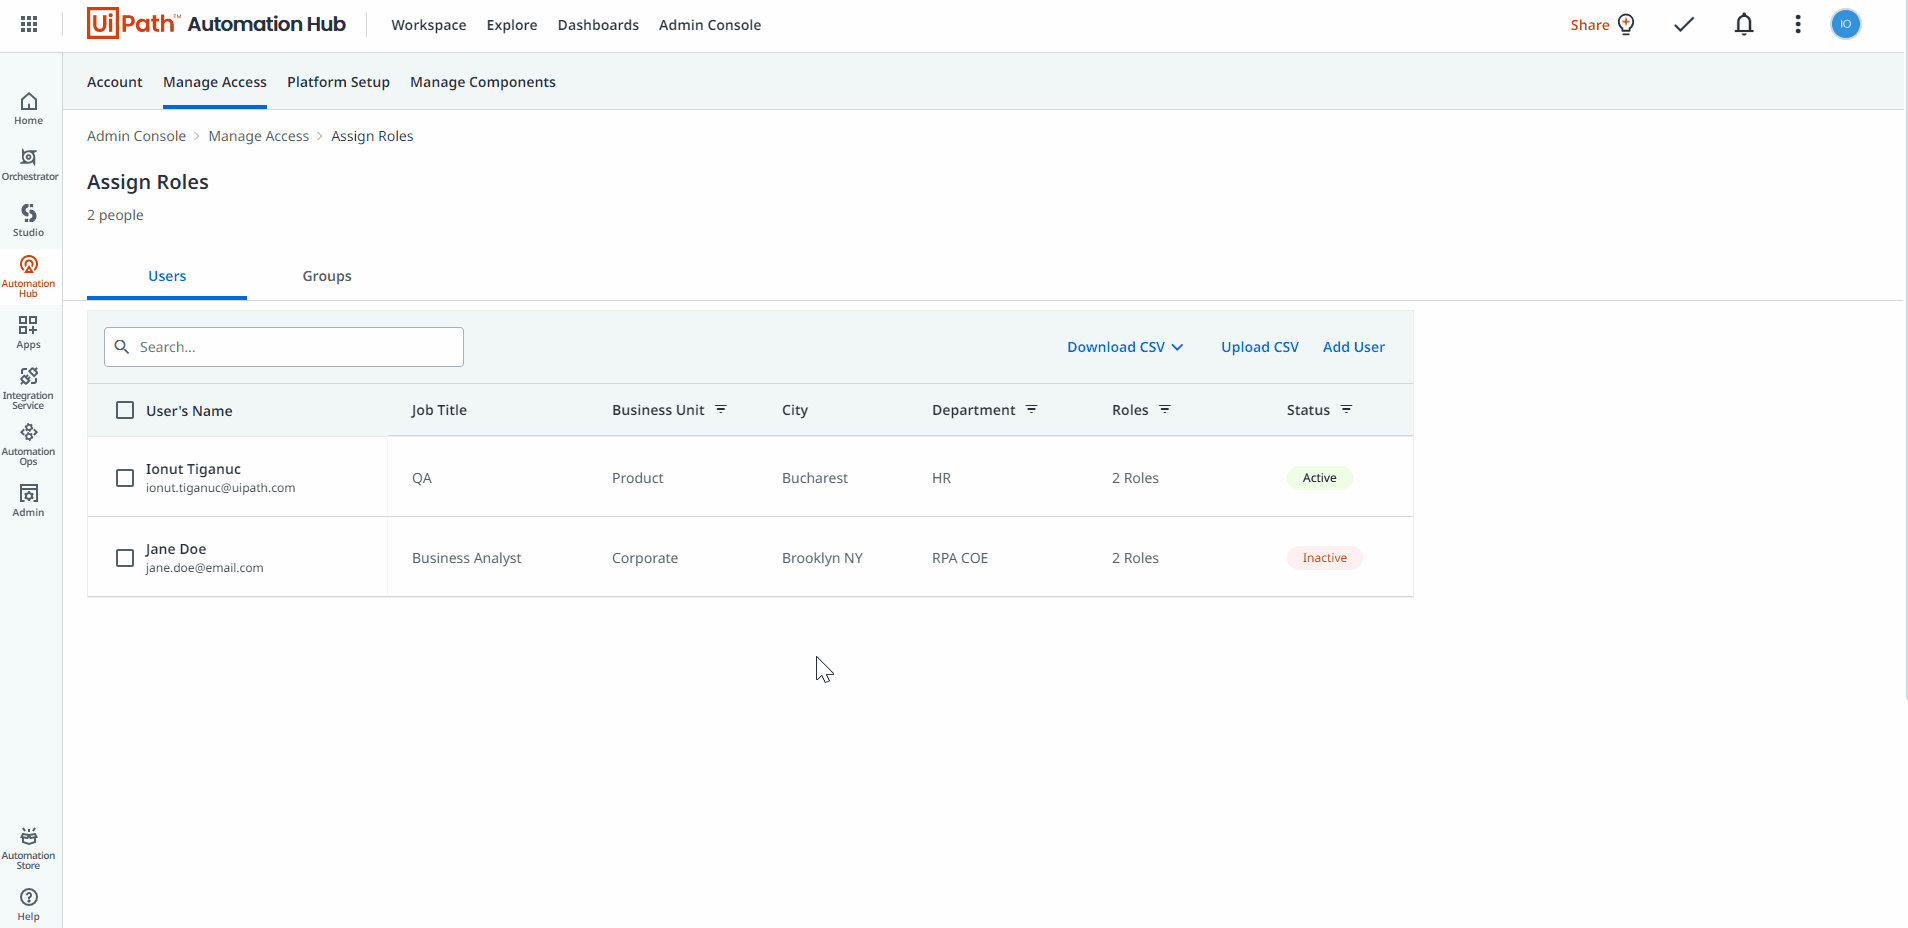Screen dimensions: 1908x928
Task: Open Integration Service from the sidebar
Action: (29, 388)
